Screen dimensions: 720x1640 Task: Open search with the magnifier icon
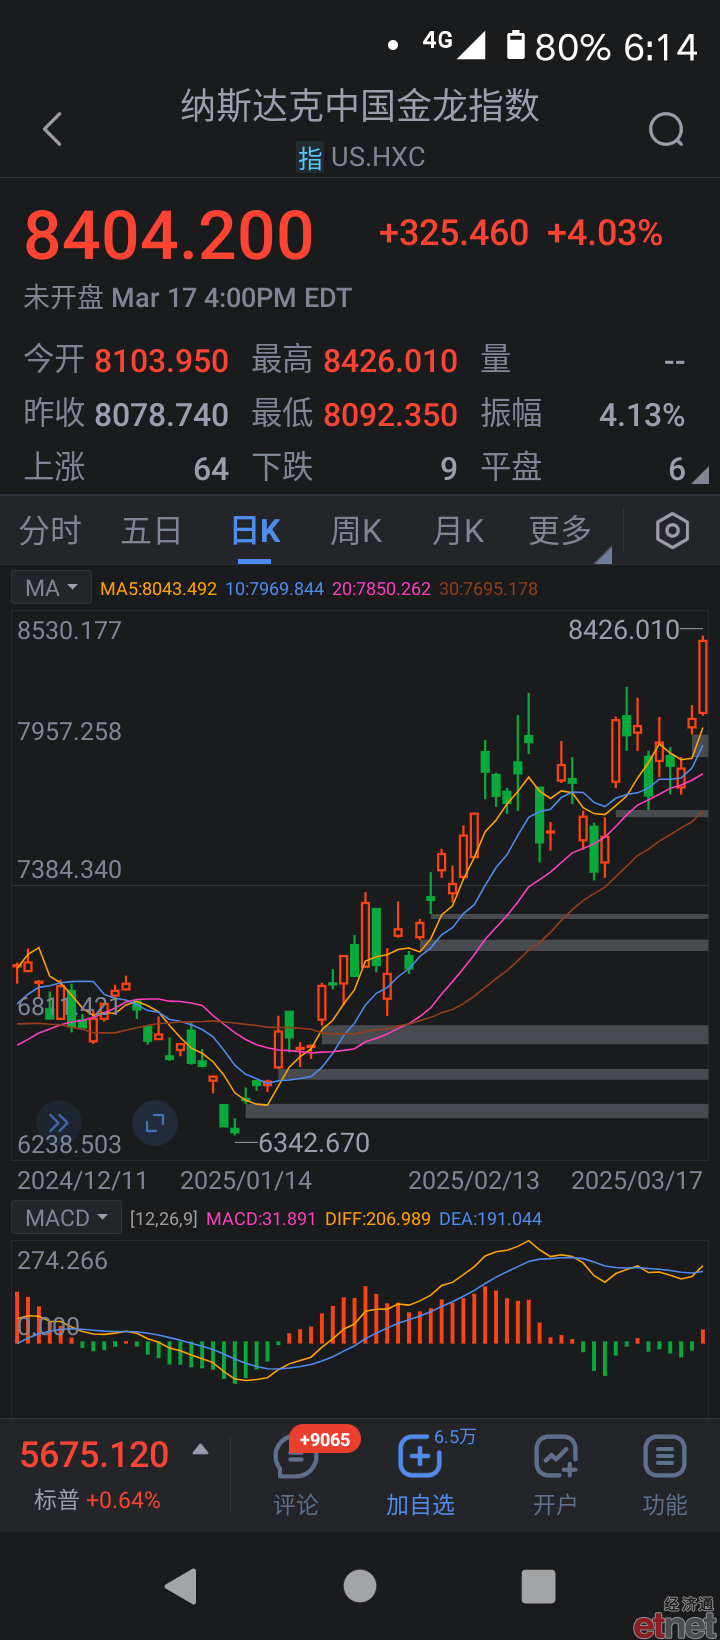[666, 129]
